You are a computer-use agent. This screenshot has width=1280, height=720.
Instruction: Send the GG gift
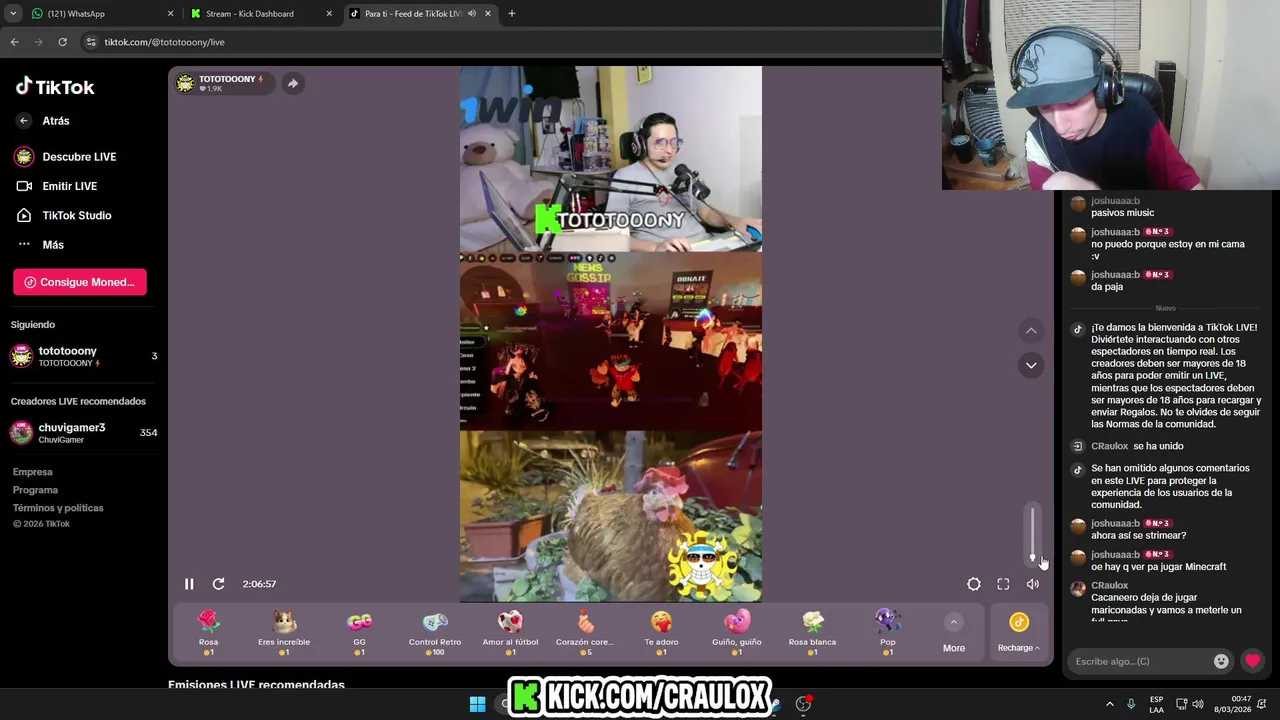pos(359,632)
